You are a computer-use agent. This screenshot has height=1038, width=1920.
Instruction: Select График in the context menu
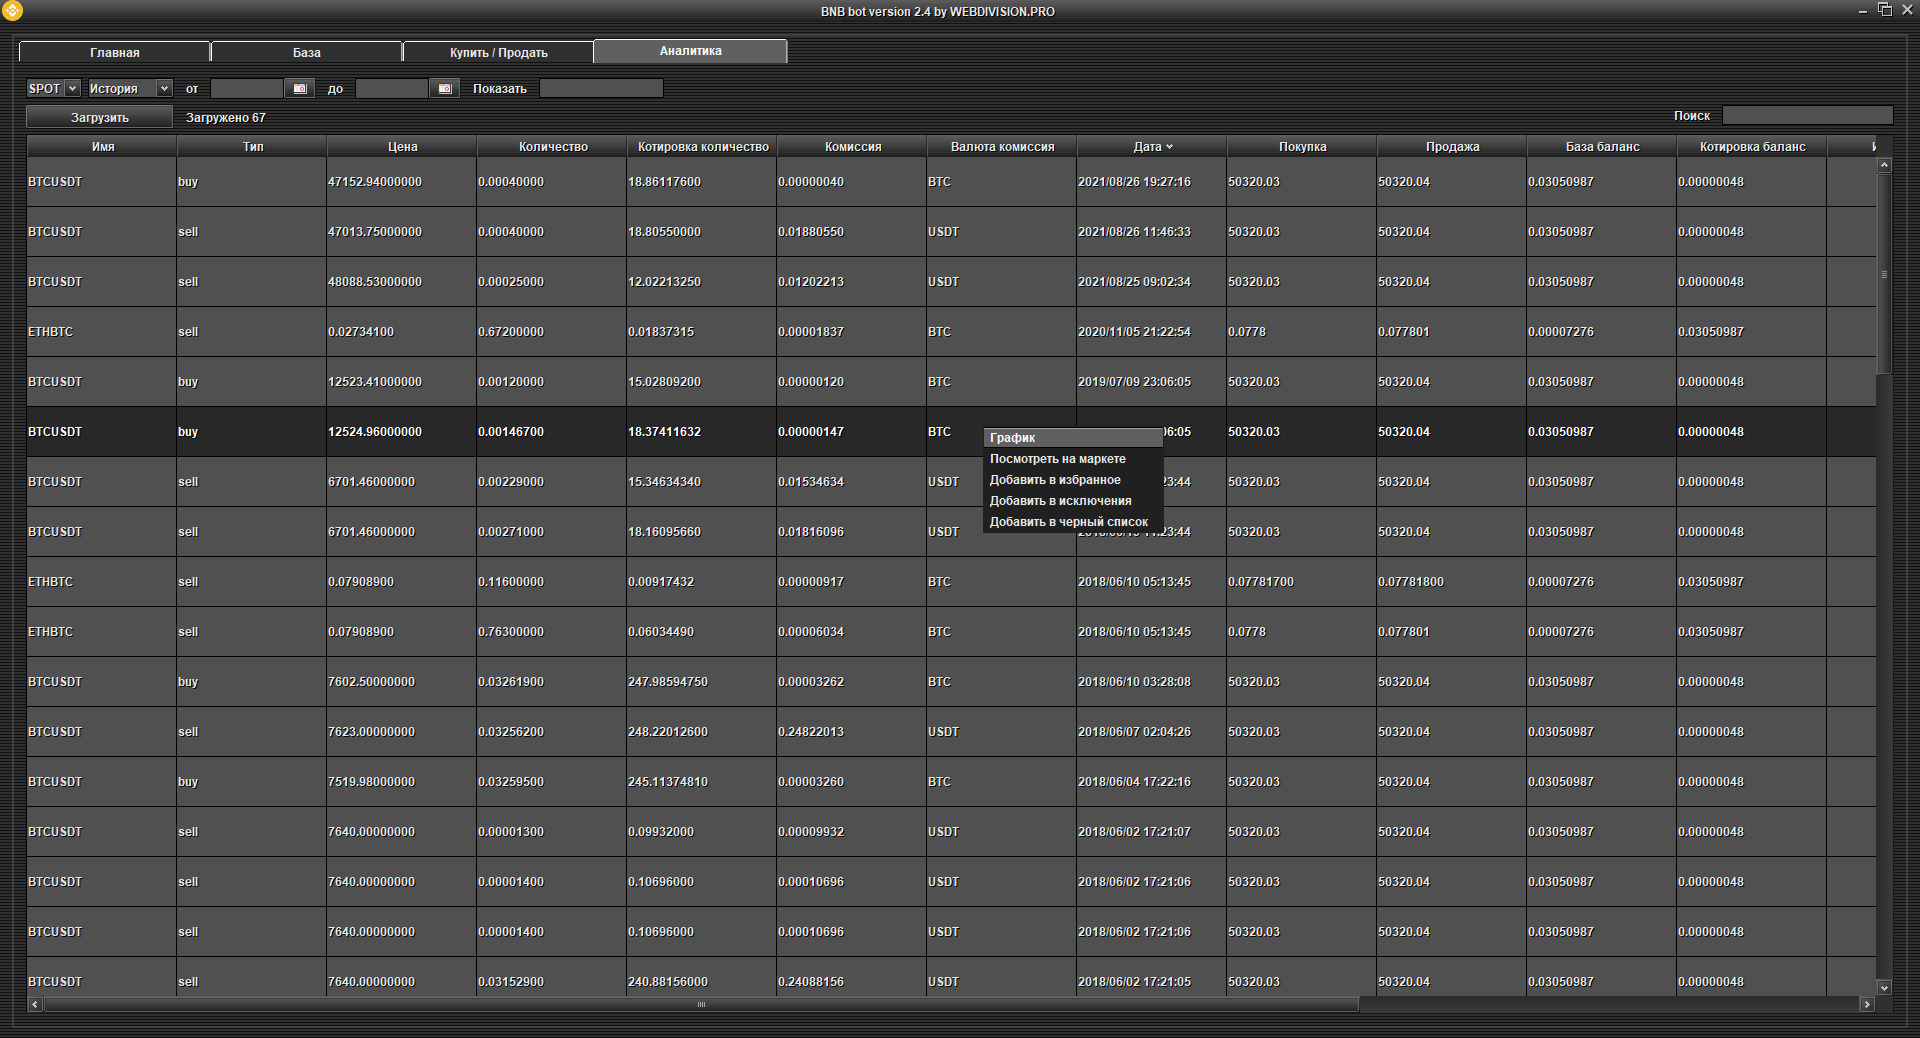pos(1012,438)
